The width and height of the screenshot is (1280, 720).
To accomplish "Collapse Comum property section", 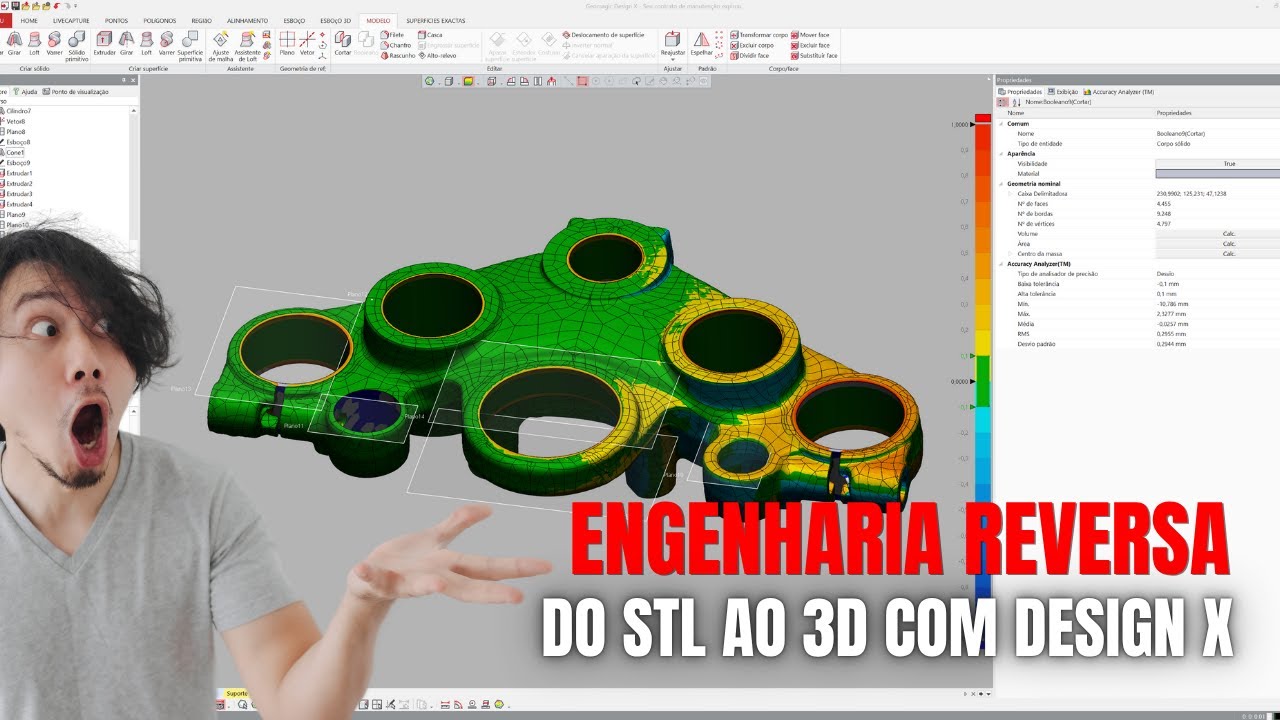I will 1001,124.
